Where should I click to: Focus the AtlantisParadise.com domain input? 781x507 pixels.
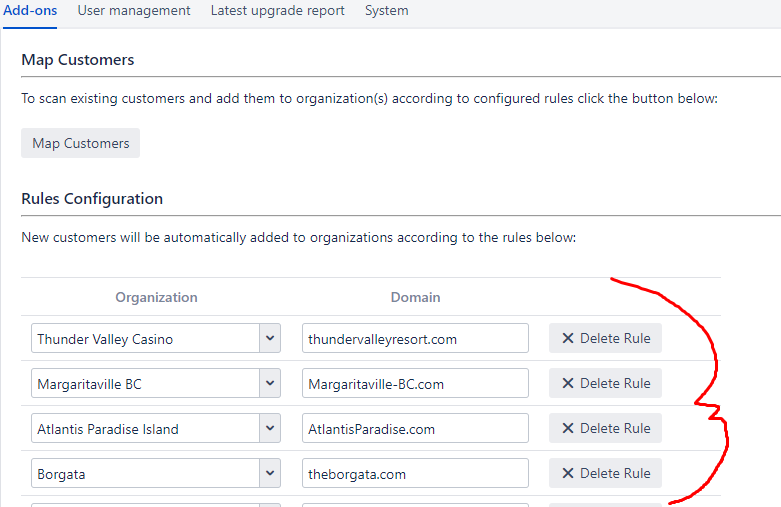(x=415, y=429)
